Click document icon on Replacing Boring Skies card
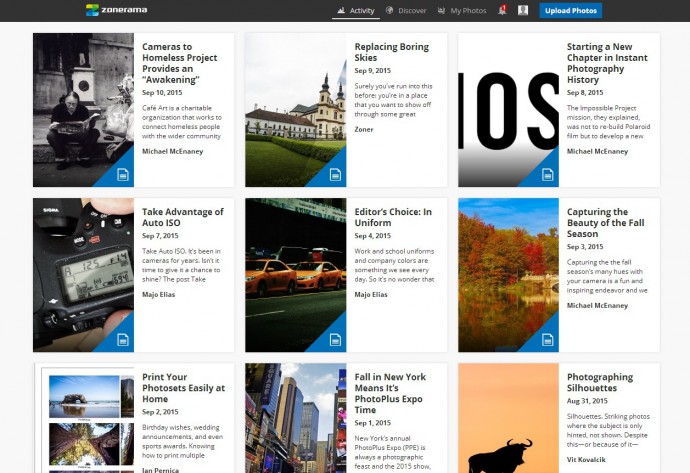 tap(335, 175)
